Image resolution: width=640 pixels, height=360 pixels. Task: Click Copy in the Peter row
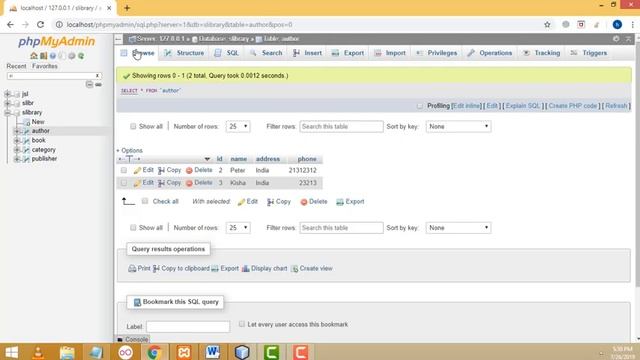pyautogui.click(x=169, y=170)
